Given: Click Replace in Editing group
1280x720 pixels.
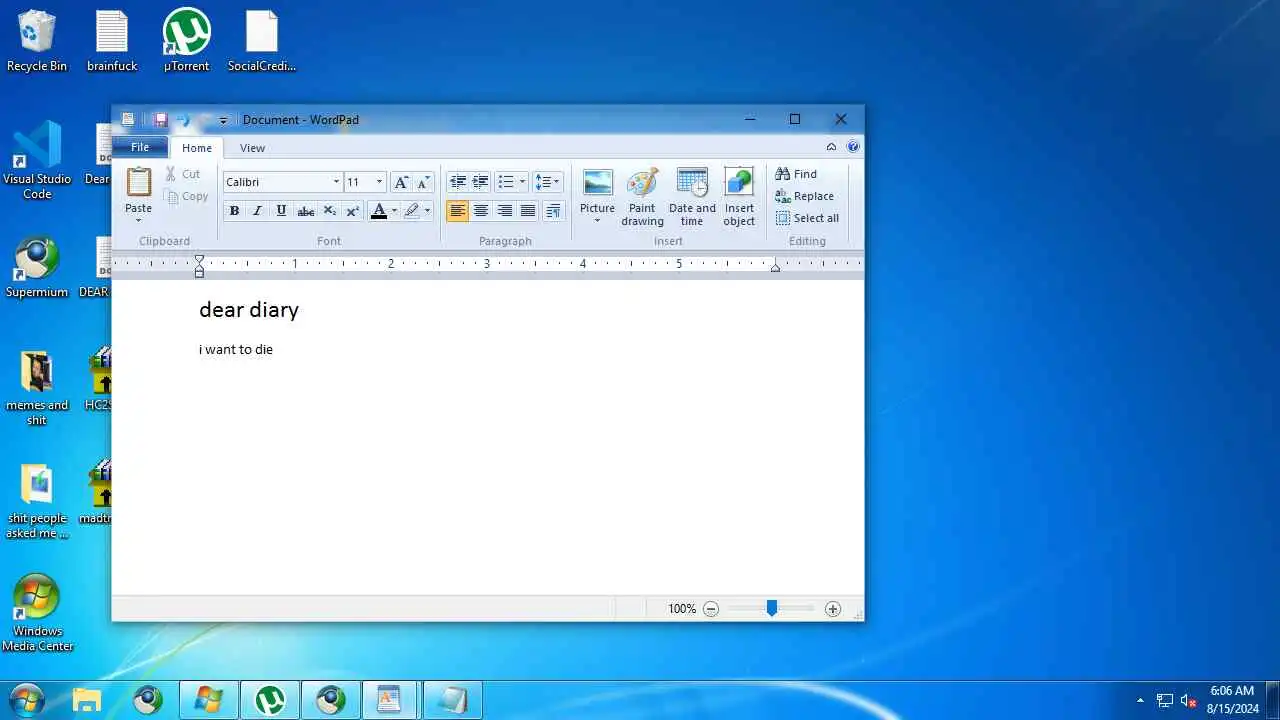Looking at the screenshot, I should point(804,196).
